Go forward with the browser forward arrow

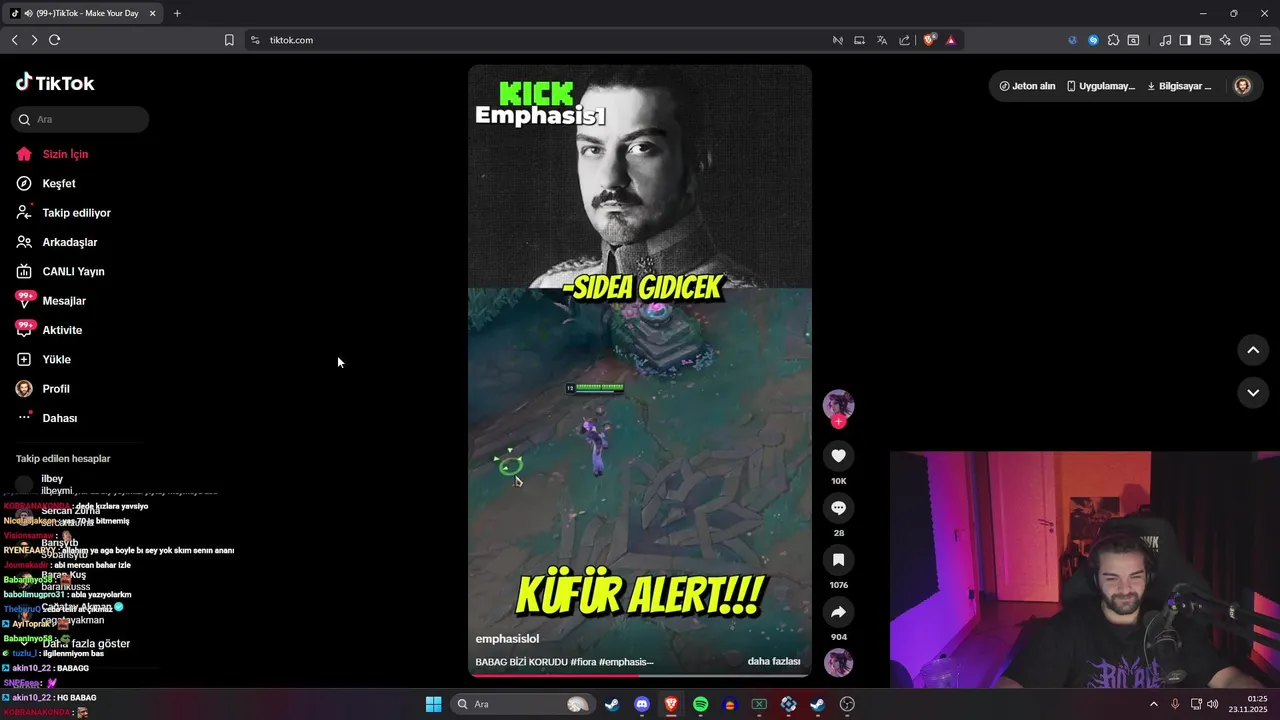tap(34, 40)
